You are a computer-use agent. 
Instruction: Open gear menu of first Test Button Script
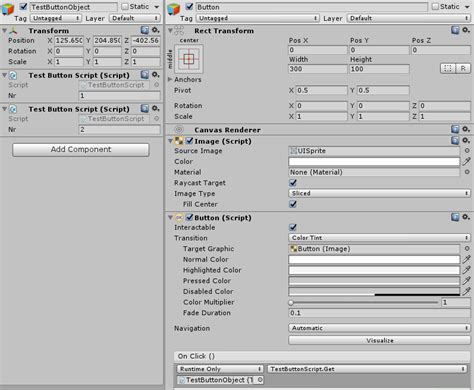(x=155, y=75)
